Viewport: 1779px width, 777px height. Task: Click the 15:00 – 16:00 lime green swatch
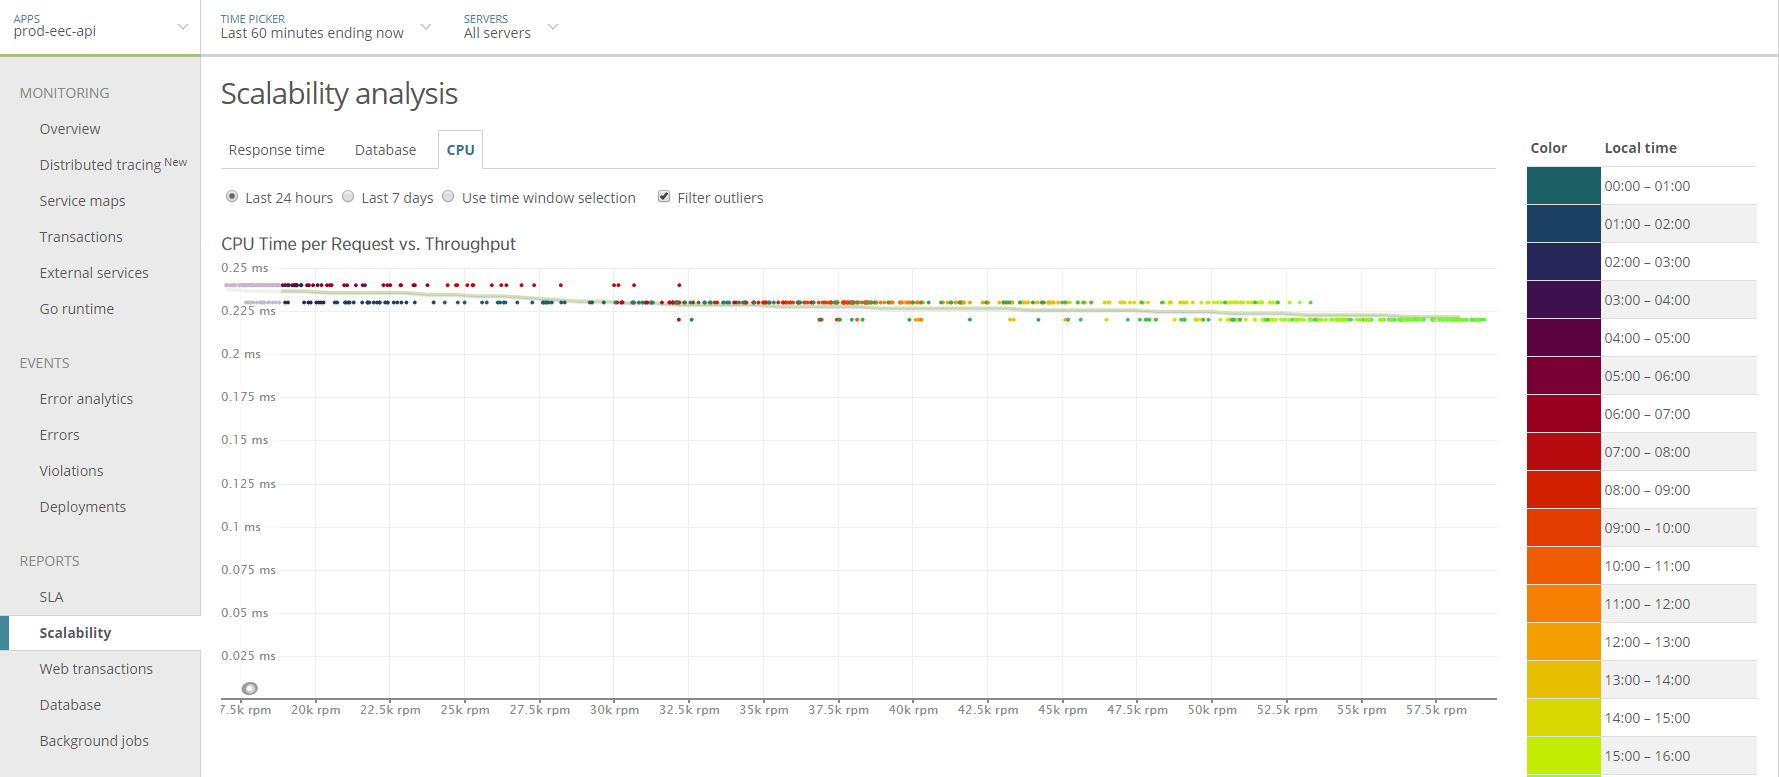[1563, 755]
